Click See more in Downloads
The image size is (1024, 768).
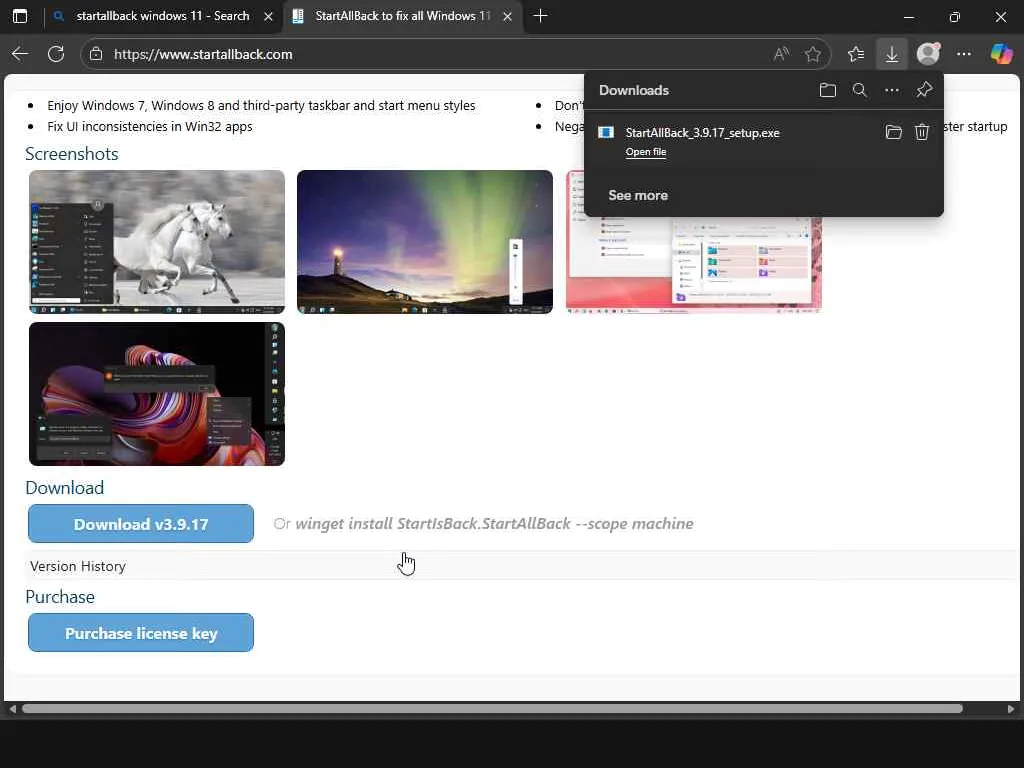pyautogui.click(x=638, y=195)
